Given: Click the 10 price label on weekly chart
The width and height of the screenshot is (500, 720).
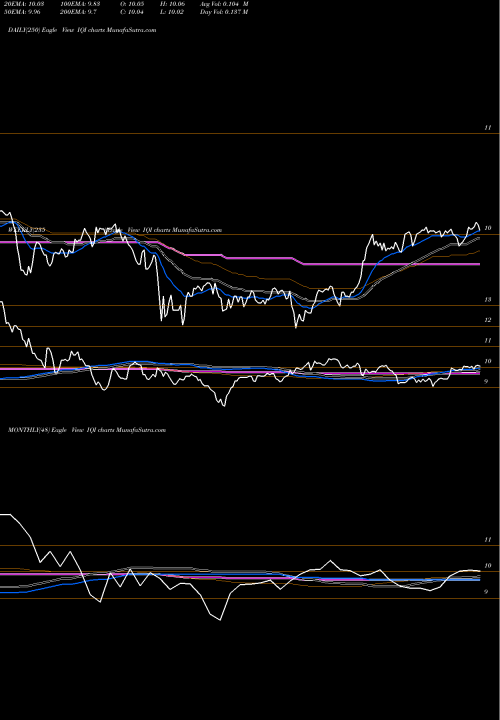Looking at the screenshot, I should pyautogui.click(x=488, y=361).
